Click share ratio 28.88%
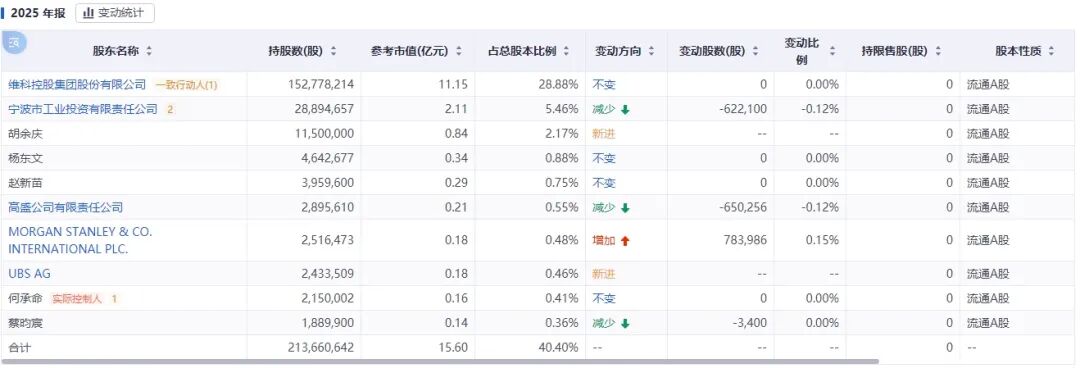Viewport: 1080px width, 368px height. pyautogui.click(x=559, y=85)
